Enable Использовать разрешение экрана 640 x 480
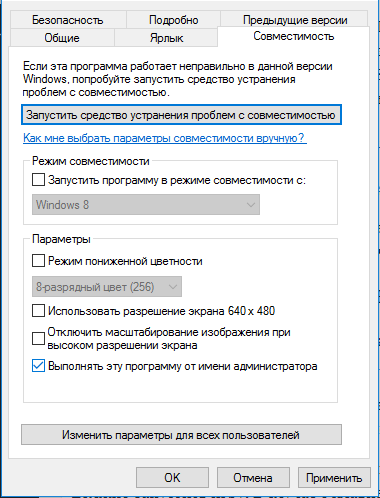 tap(38, 311)
